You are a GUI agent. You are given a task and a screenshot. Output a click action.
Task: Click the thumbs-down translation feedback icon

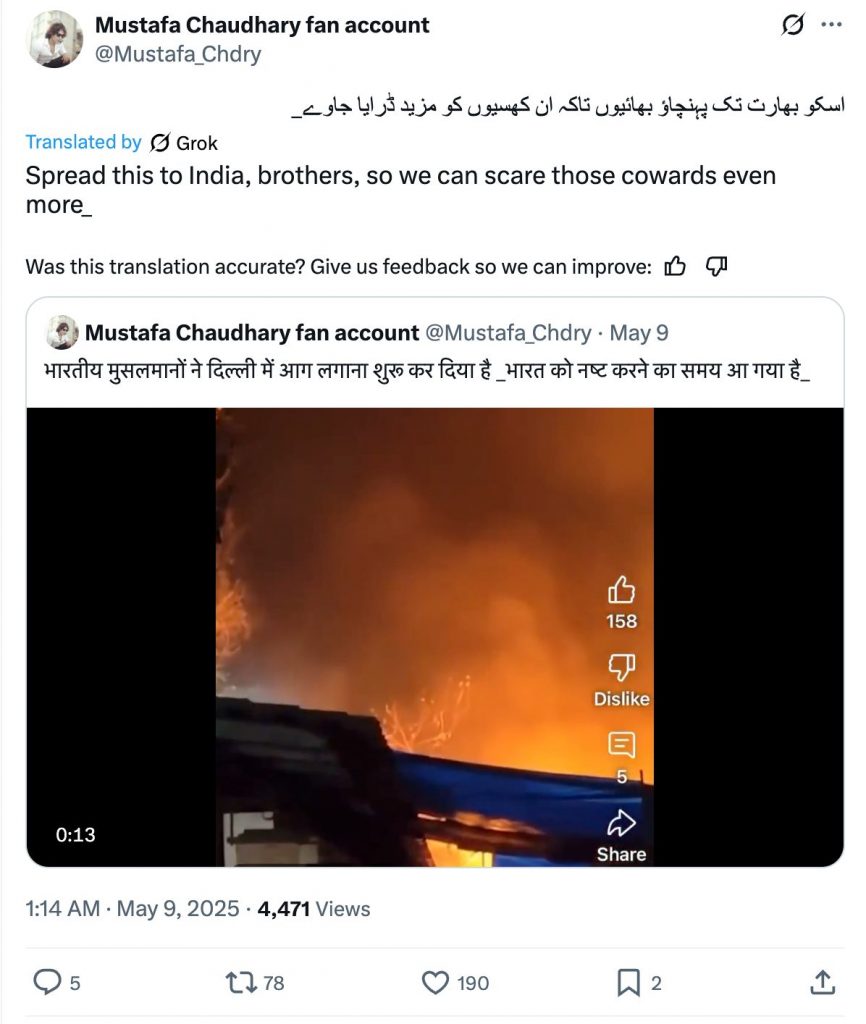[x=716, y=266]
